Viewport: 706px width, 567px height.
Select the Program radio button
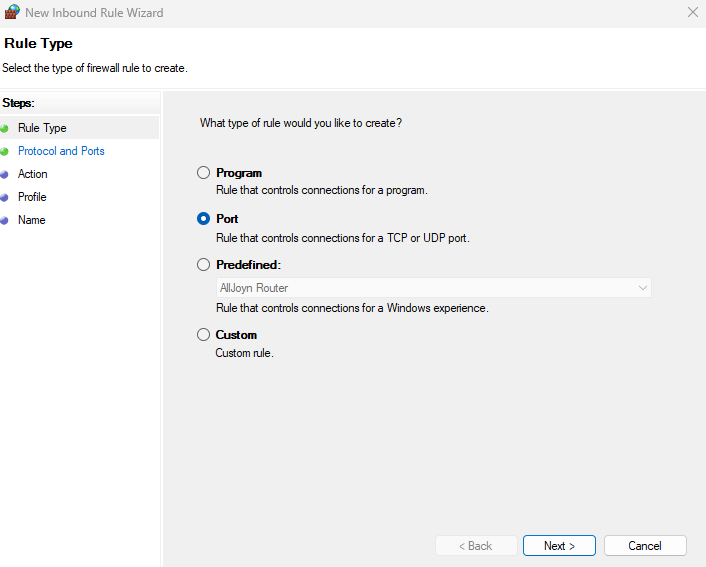204,173
